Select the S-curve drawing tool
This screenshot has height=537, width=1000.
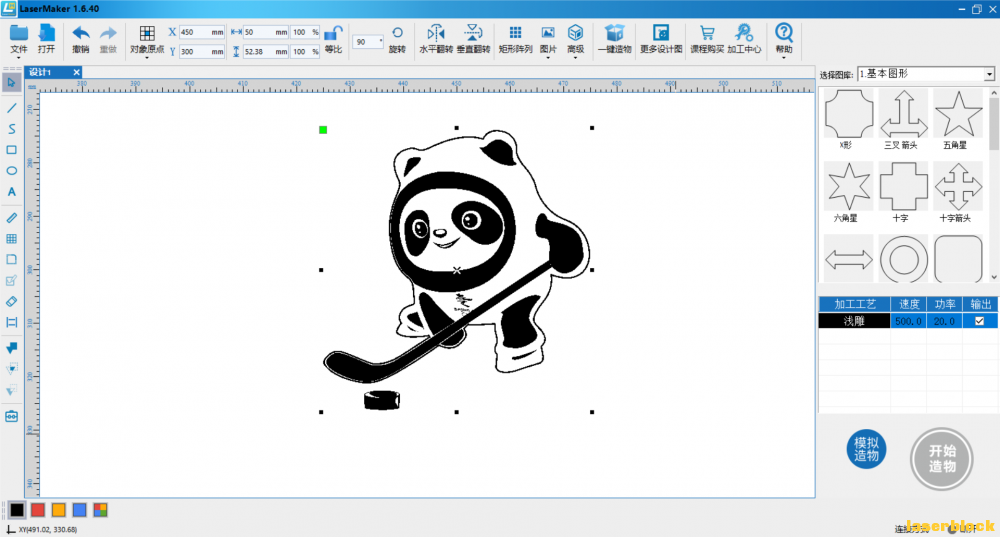click(11, 129)
